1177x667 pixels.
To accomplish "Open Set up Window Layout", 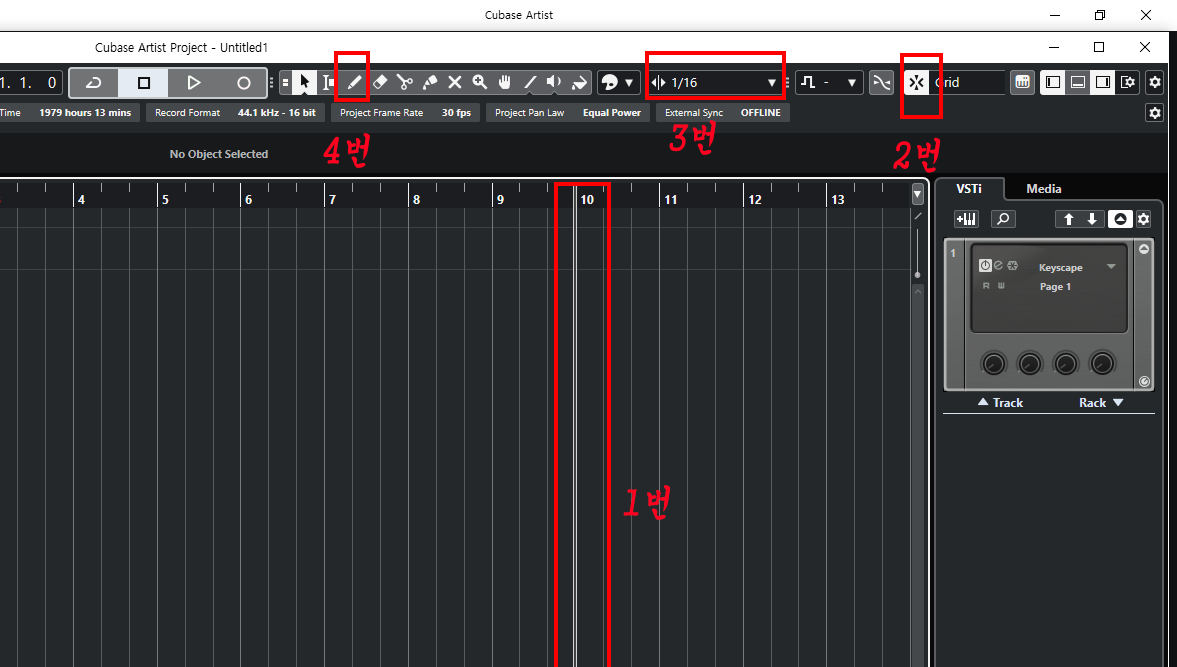I will click(x=1127, y=83).
